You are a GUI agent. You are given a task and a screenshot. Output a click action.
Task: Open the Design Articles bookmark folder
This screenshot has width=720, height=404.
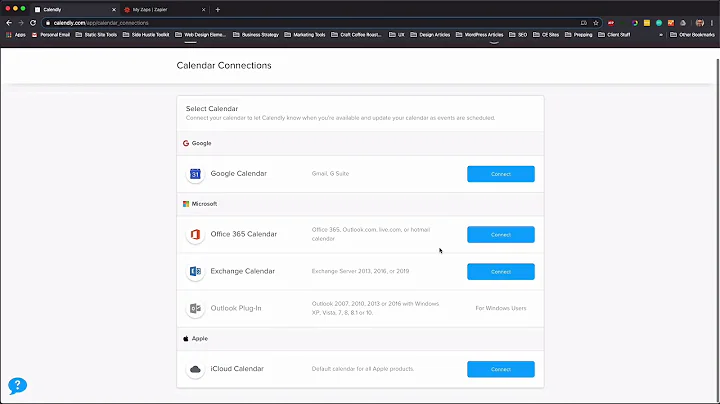[x=430, y=35]
